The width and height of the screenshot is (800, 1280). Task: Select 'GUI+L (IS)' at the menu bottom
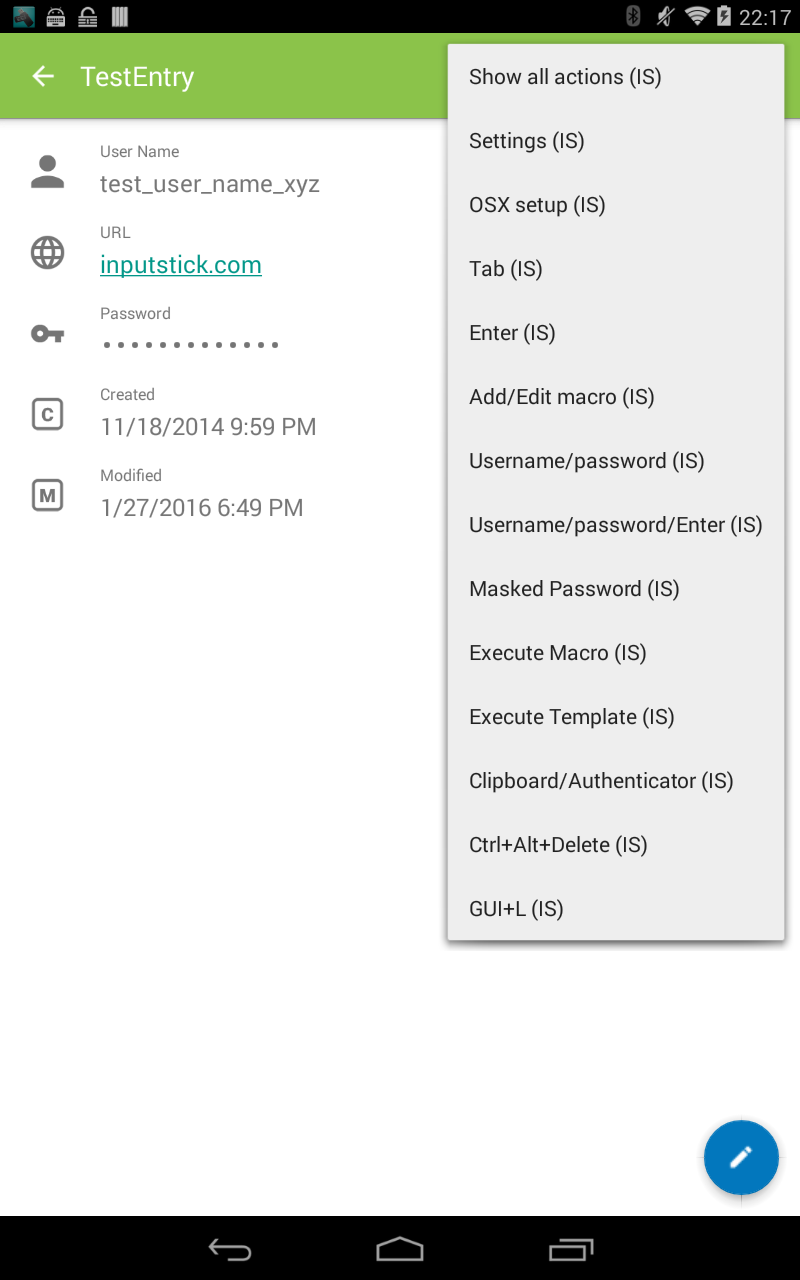[516, 908]
